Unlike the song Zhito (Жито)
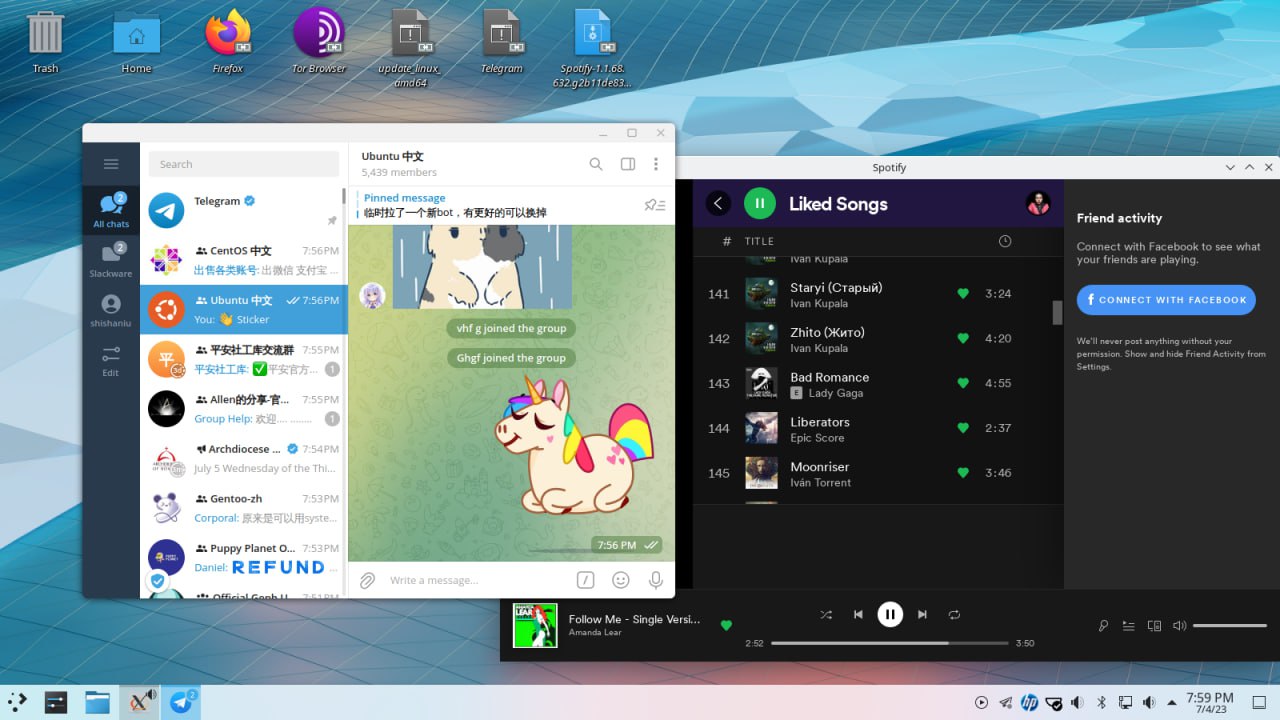Screen dimensions: 1280x720 (x=963, y=339)
